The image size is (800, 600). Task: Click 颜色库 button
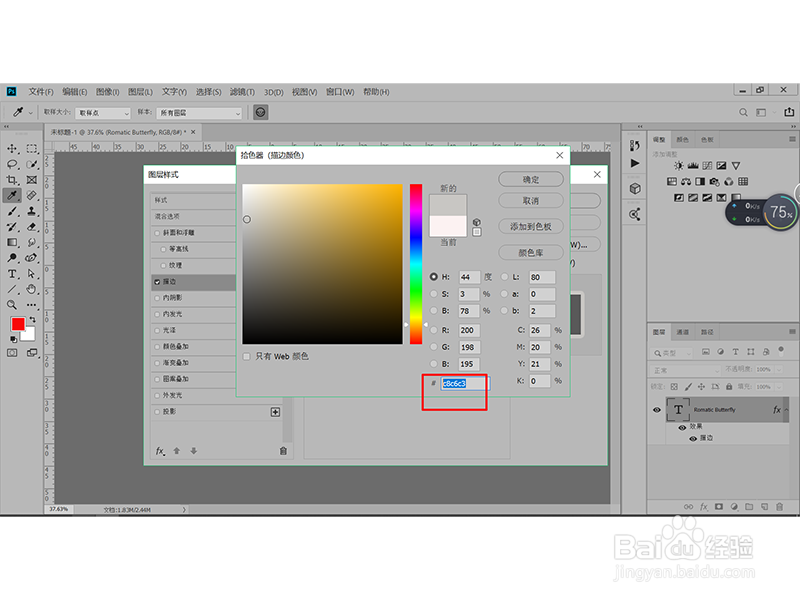(x=531, y=253)
